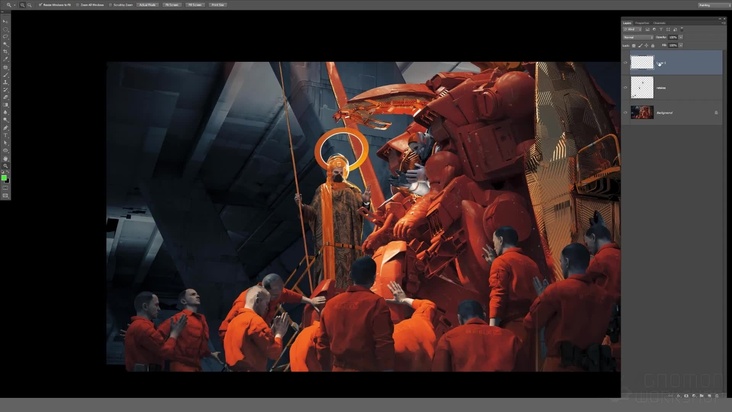732x412 pixels.
Task: Select the Ellipse shape tool
Action: point(6,150)
